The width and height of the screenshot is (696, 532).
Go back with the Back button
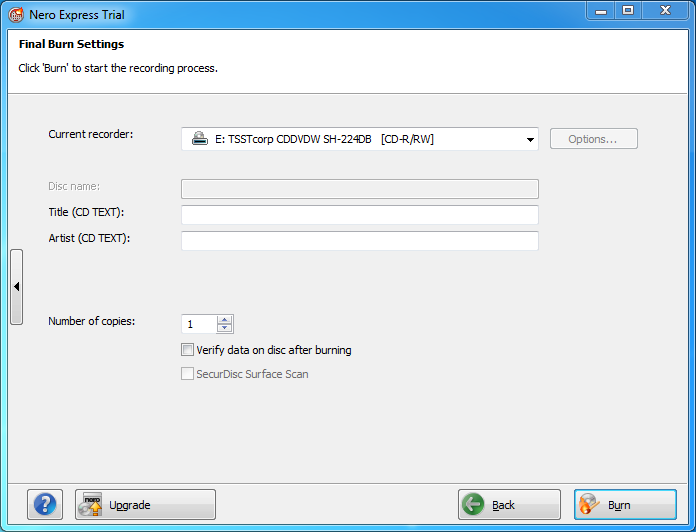(509, 504)
